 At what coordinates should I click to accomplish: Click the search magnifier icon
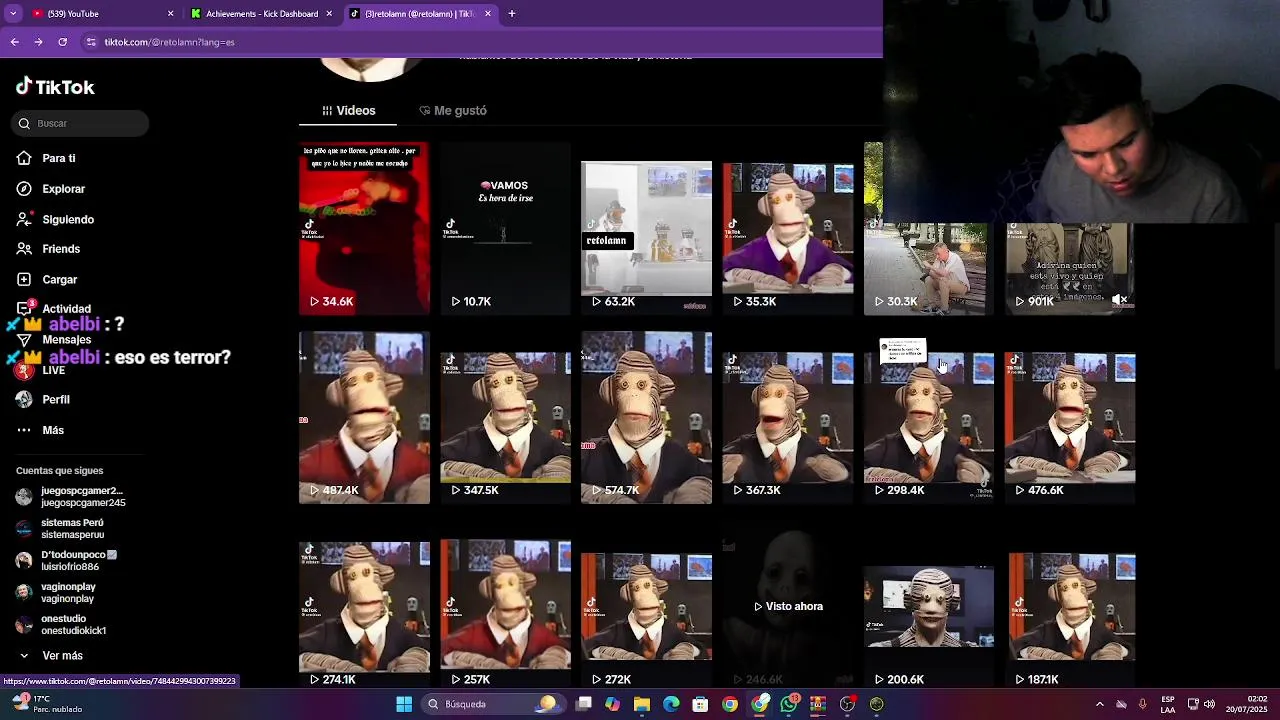pyautogui.click(x=24, y=123)
